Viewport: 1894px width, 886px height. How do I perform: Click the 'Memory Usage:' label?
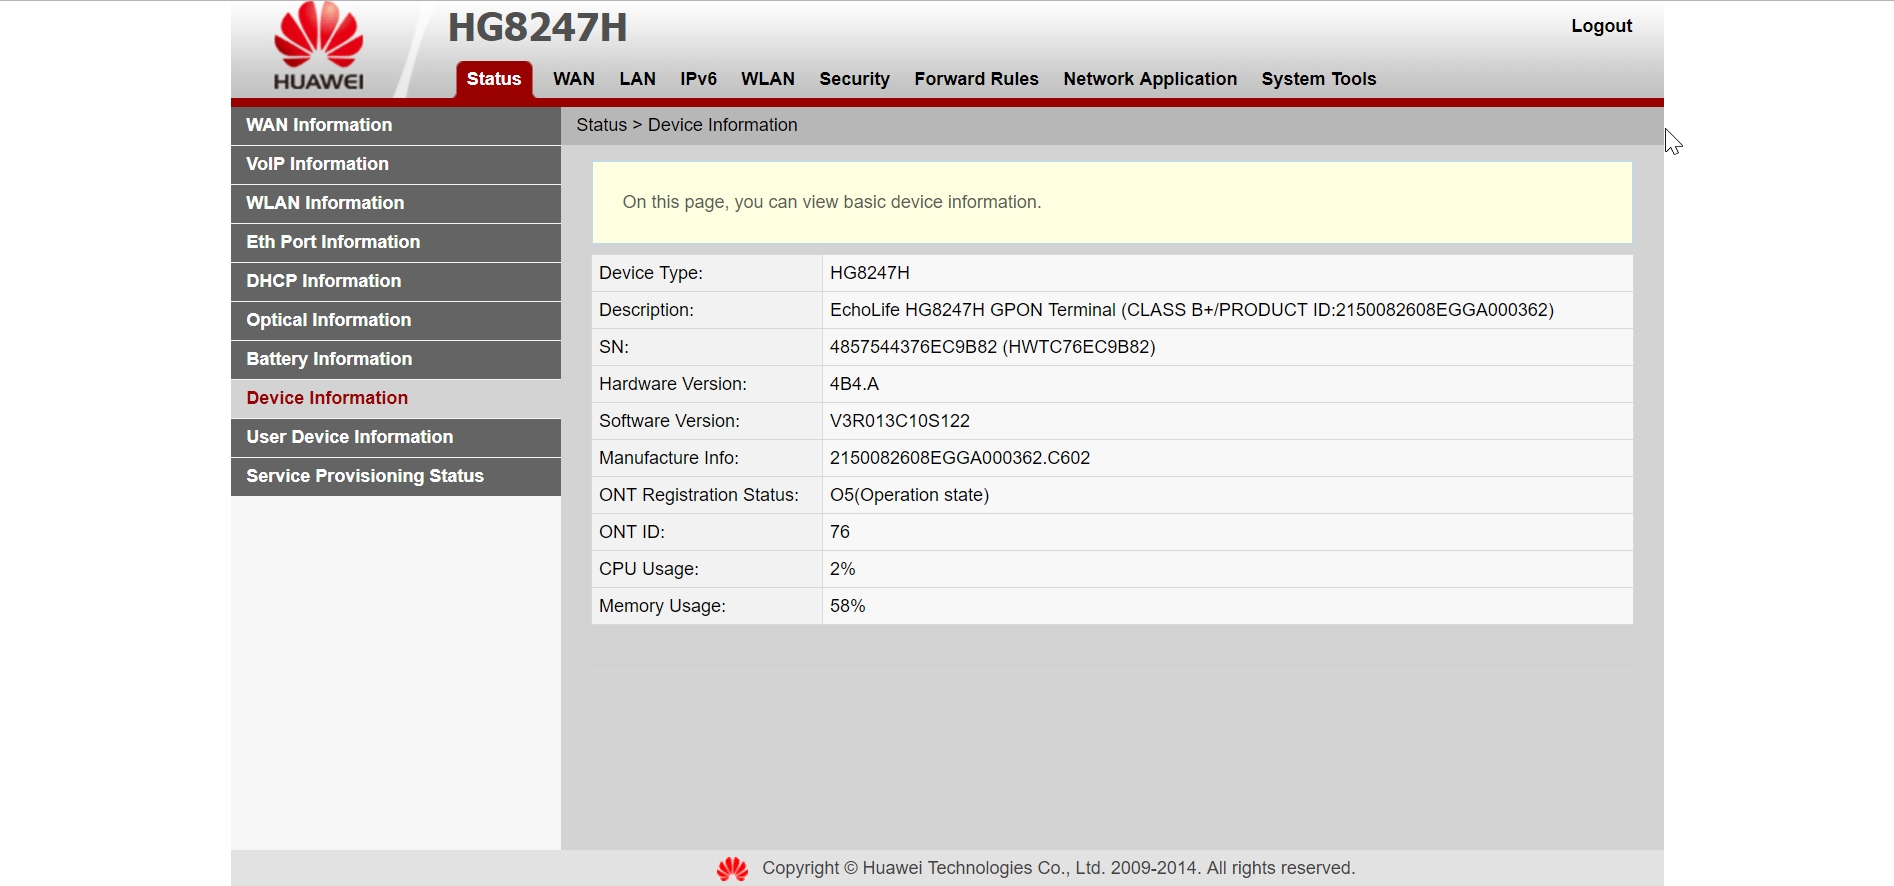point(662,606)
